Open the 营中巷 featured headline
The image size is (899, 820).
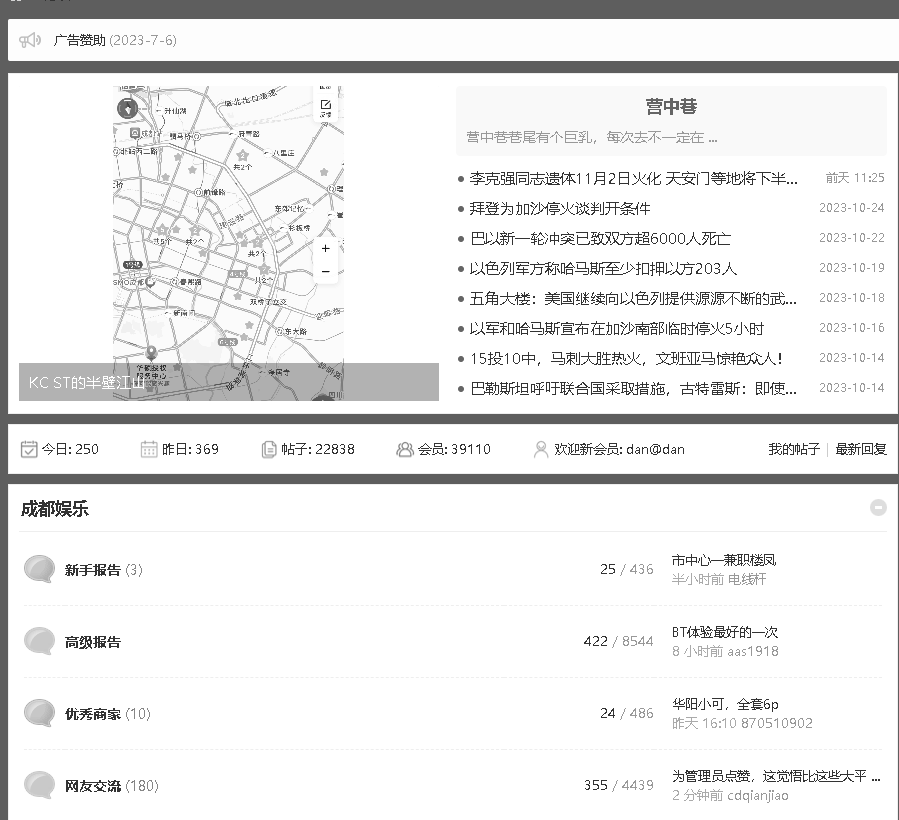[x=671, y=107]
